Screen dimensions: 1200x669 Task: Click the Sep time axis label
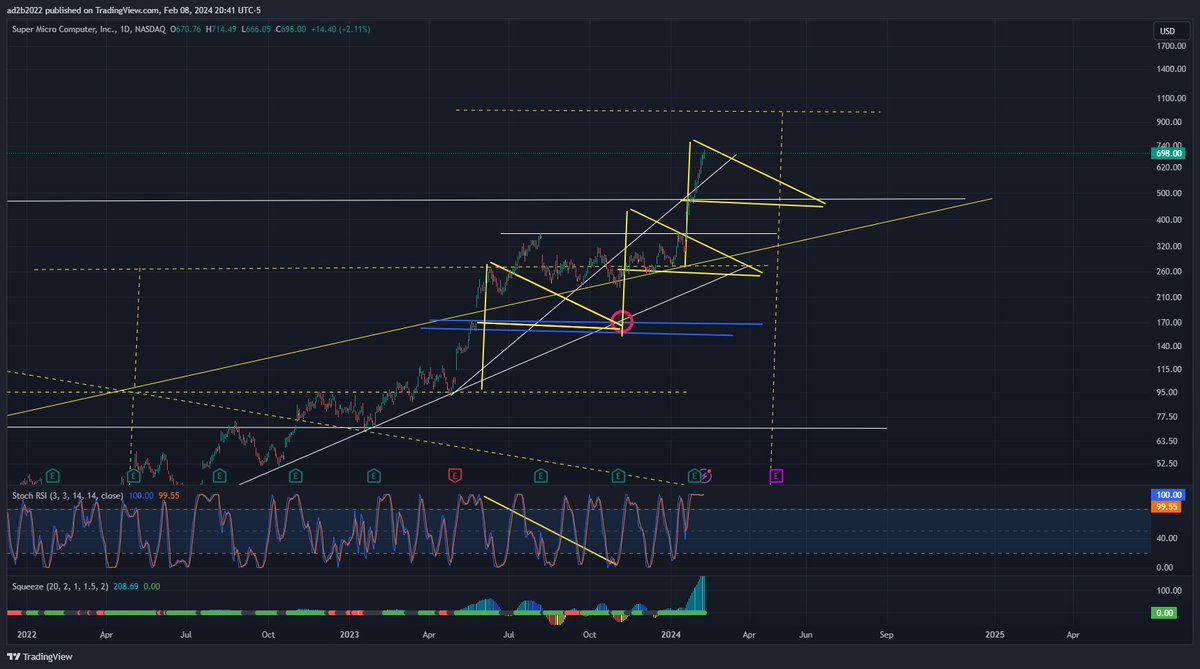(x=886, y=634)
